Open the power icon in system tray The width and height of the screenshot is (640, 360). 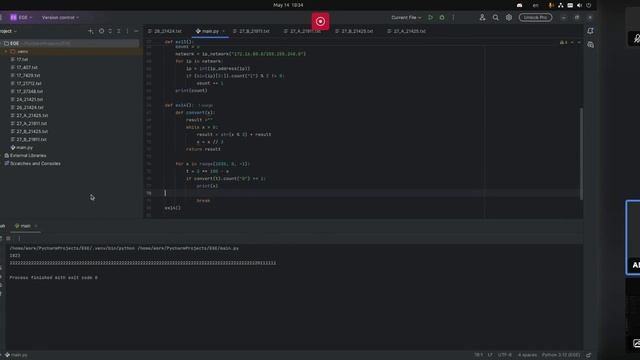click(x=589, y=5)
